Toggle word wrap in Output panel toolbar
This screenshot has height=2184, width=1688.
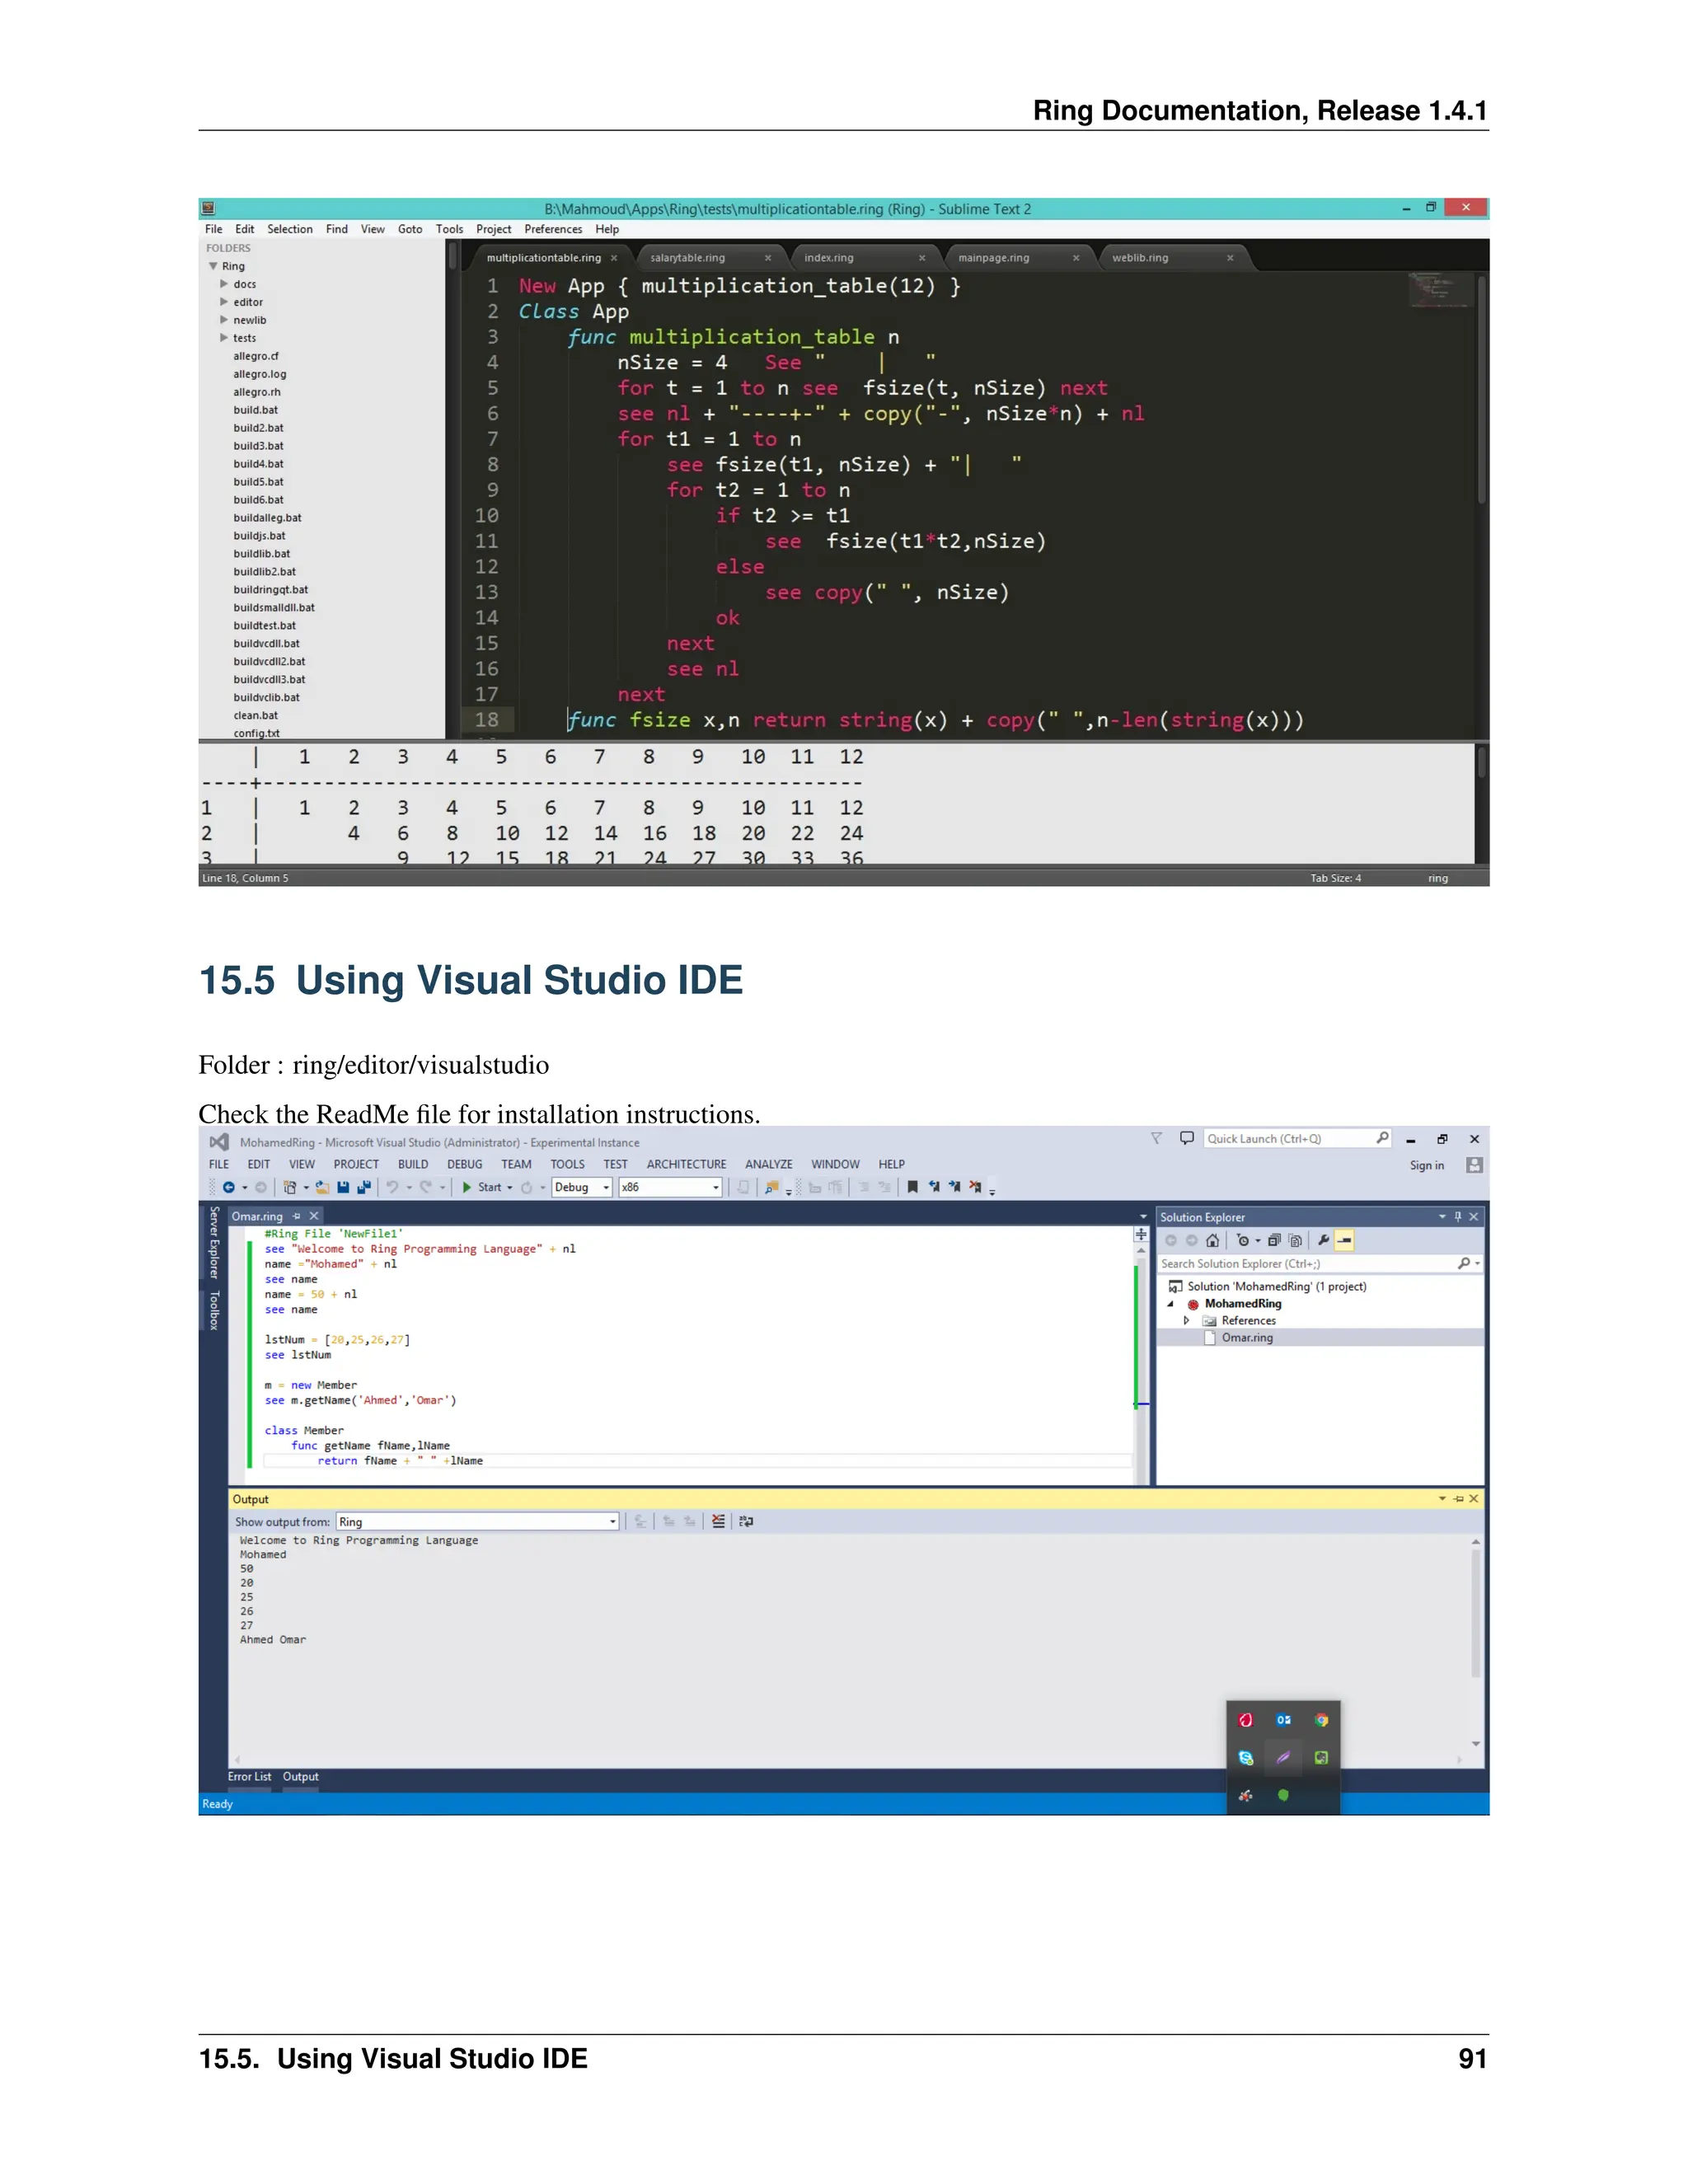point(746,1521)
